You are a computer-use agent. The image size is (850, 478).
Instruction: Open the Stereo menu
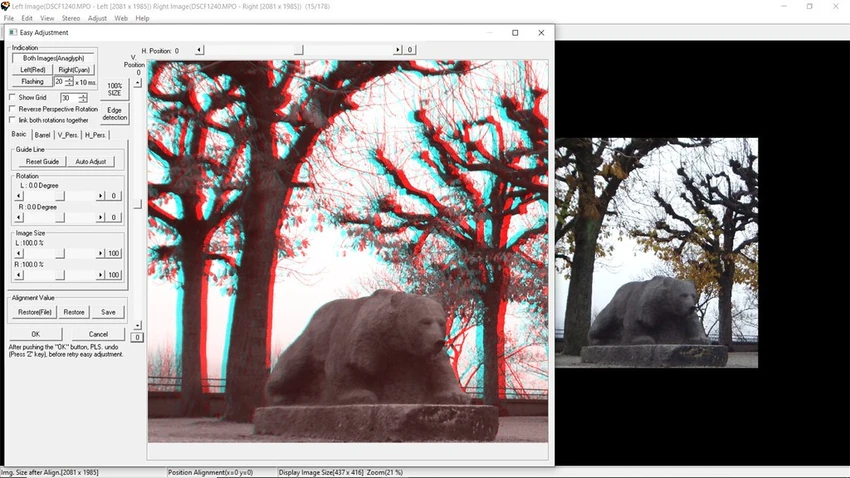(x=71, y=18)
